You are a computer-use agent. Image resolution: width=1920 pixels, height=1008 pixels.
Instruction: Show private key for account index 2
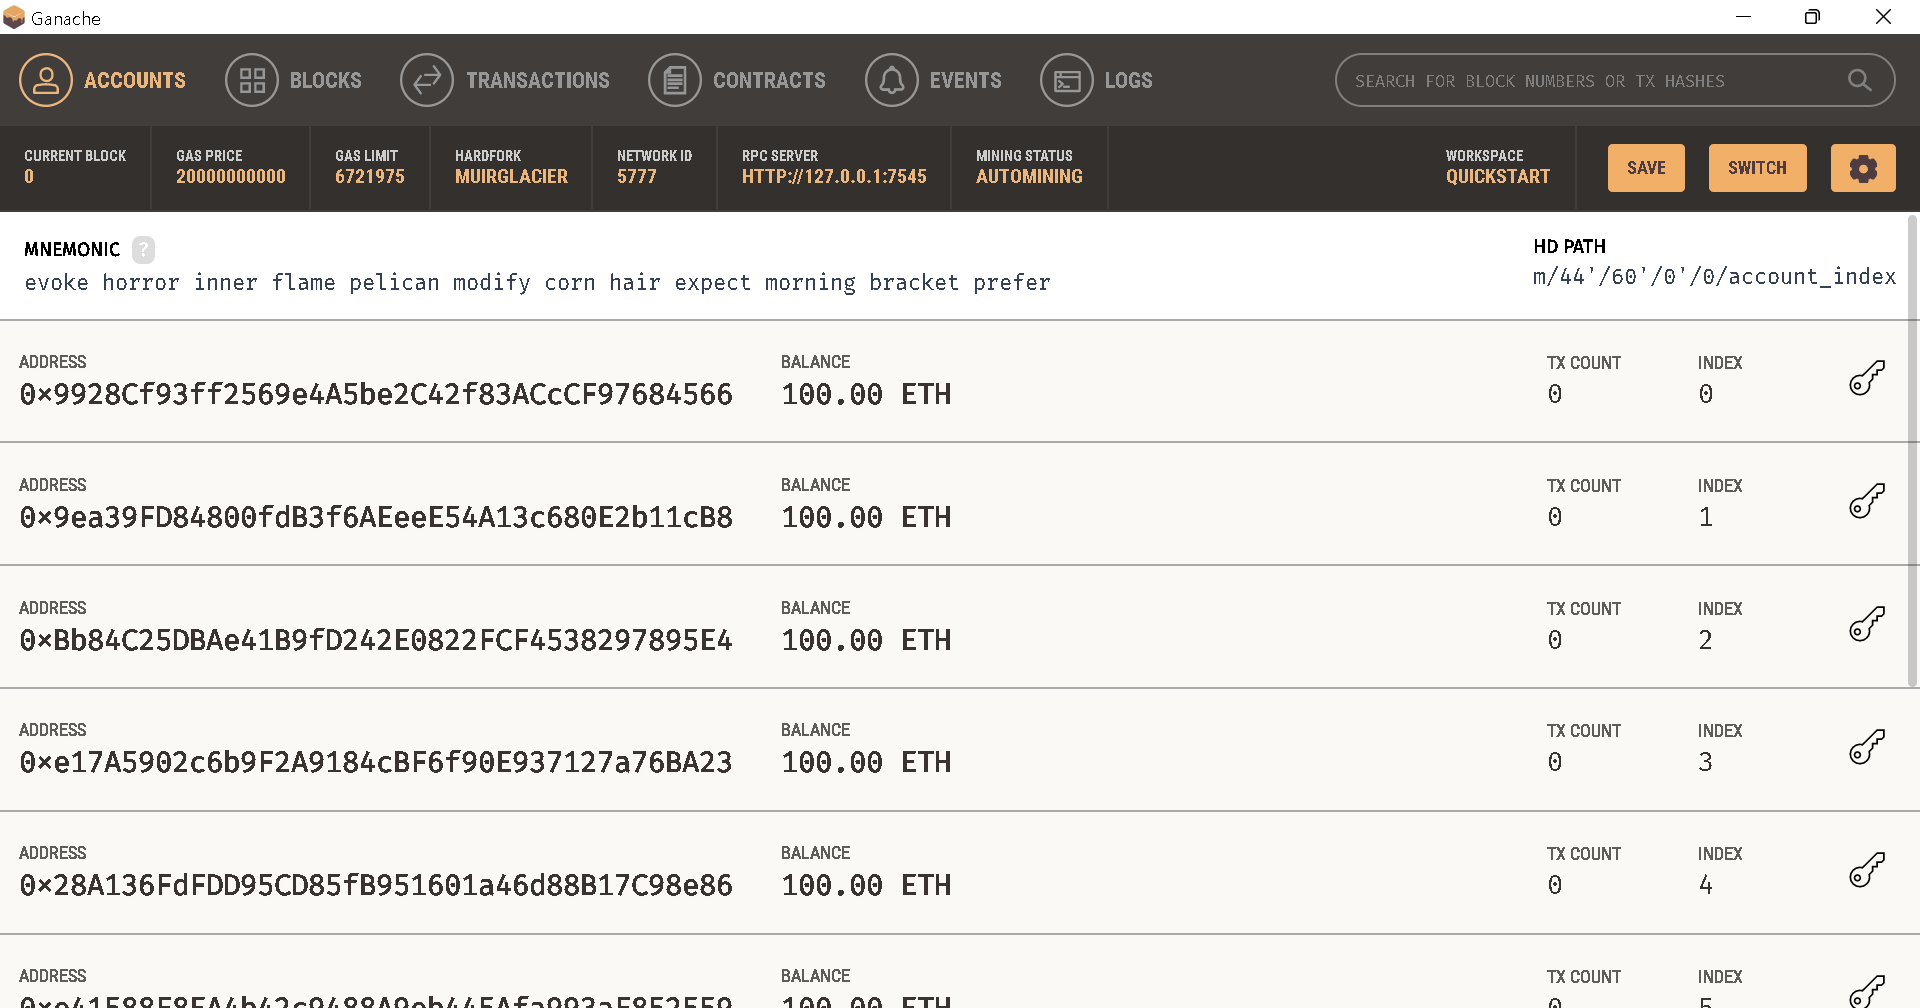tap(1866, 624)
